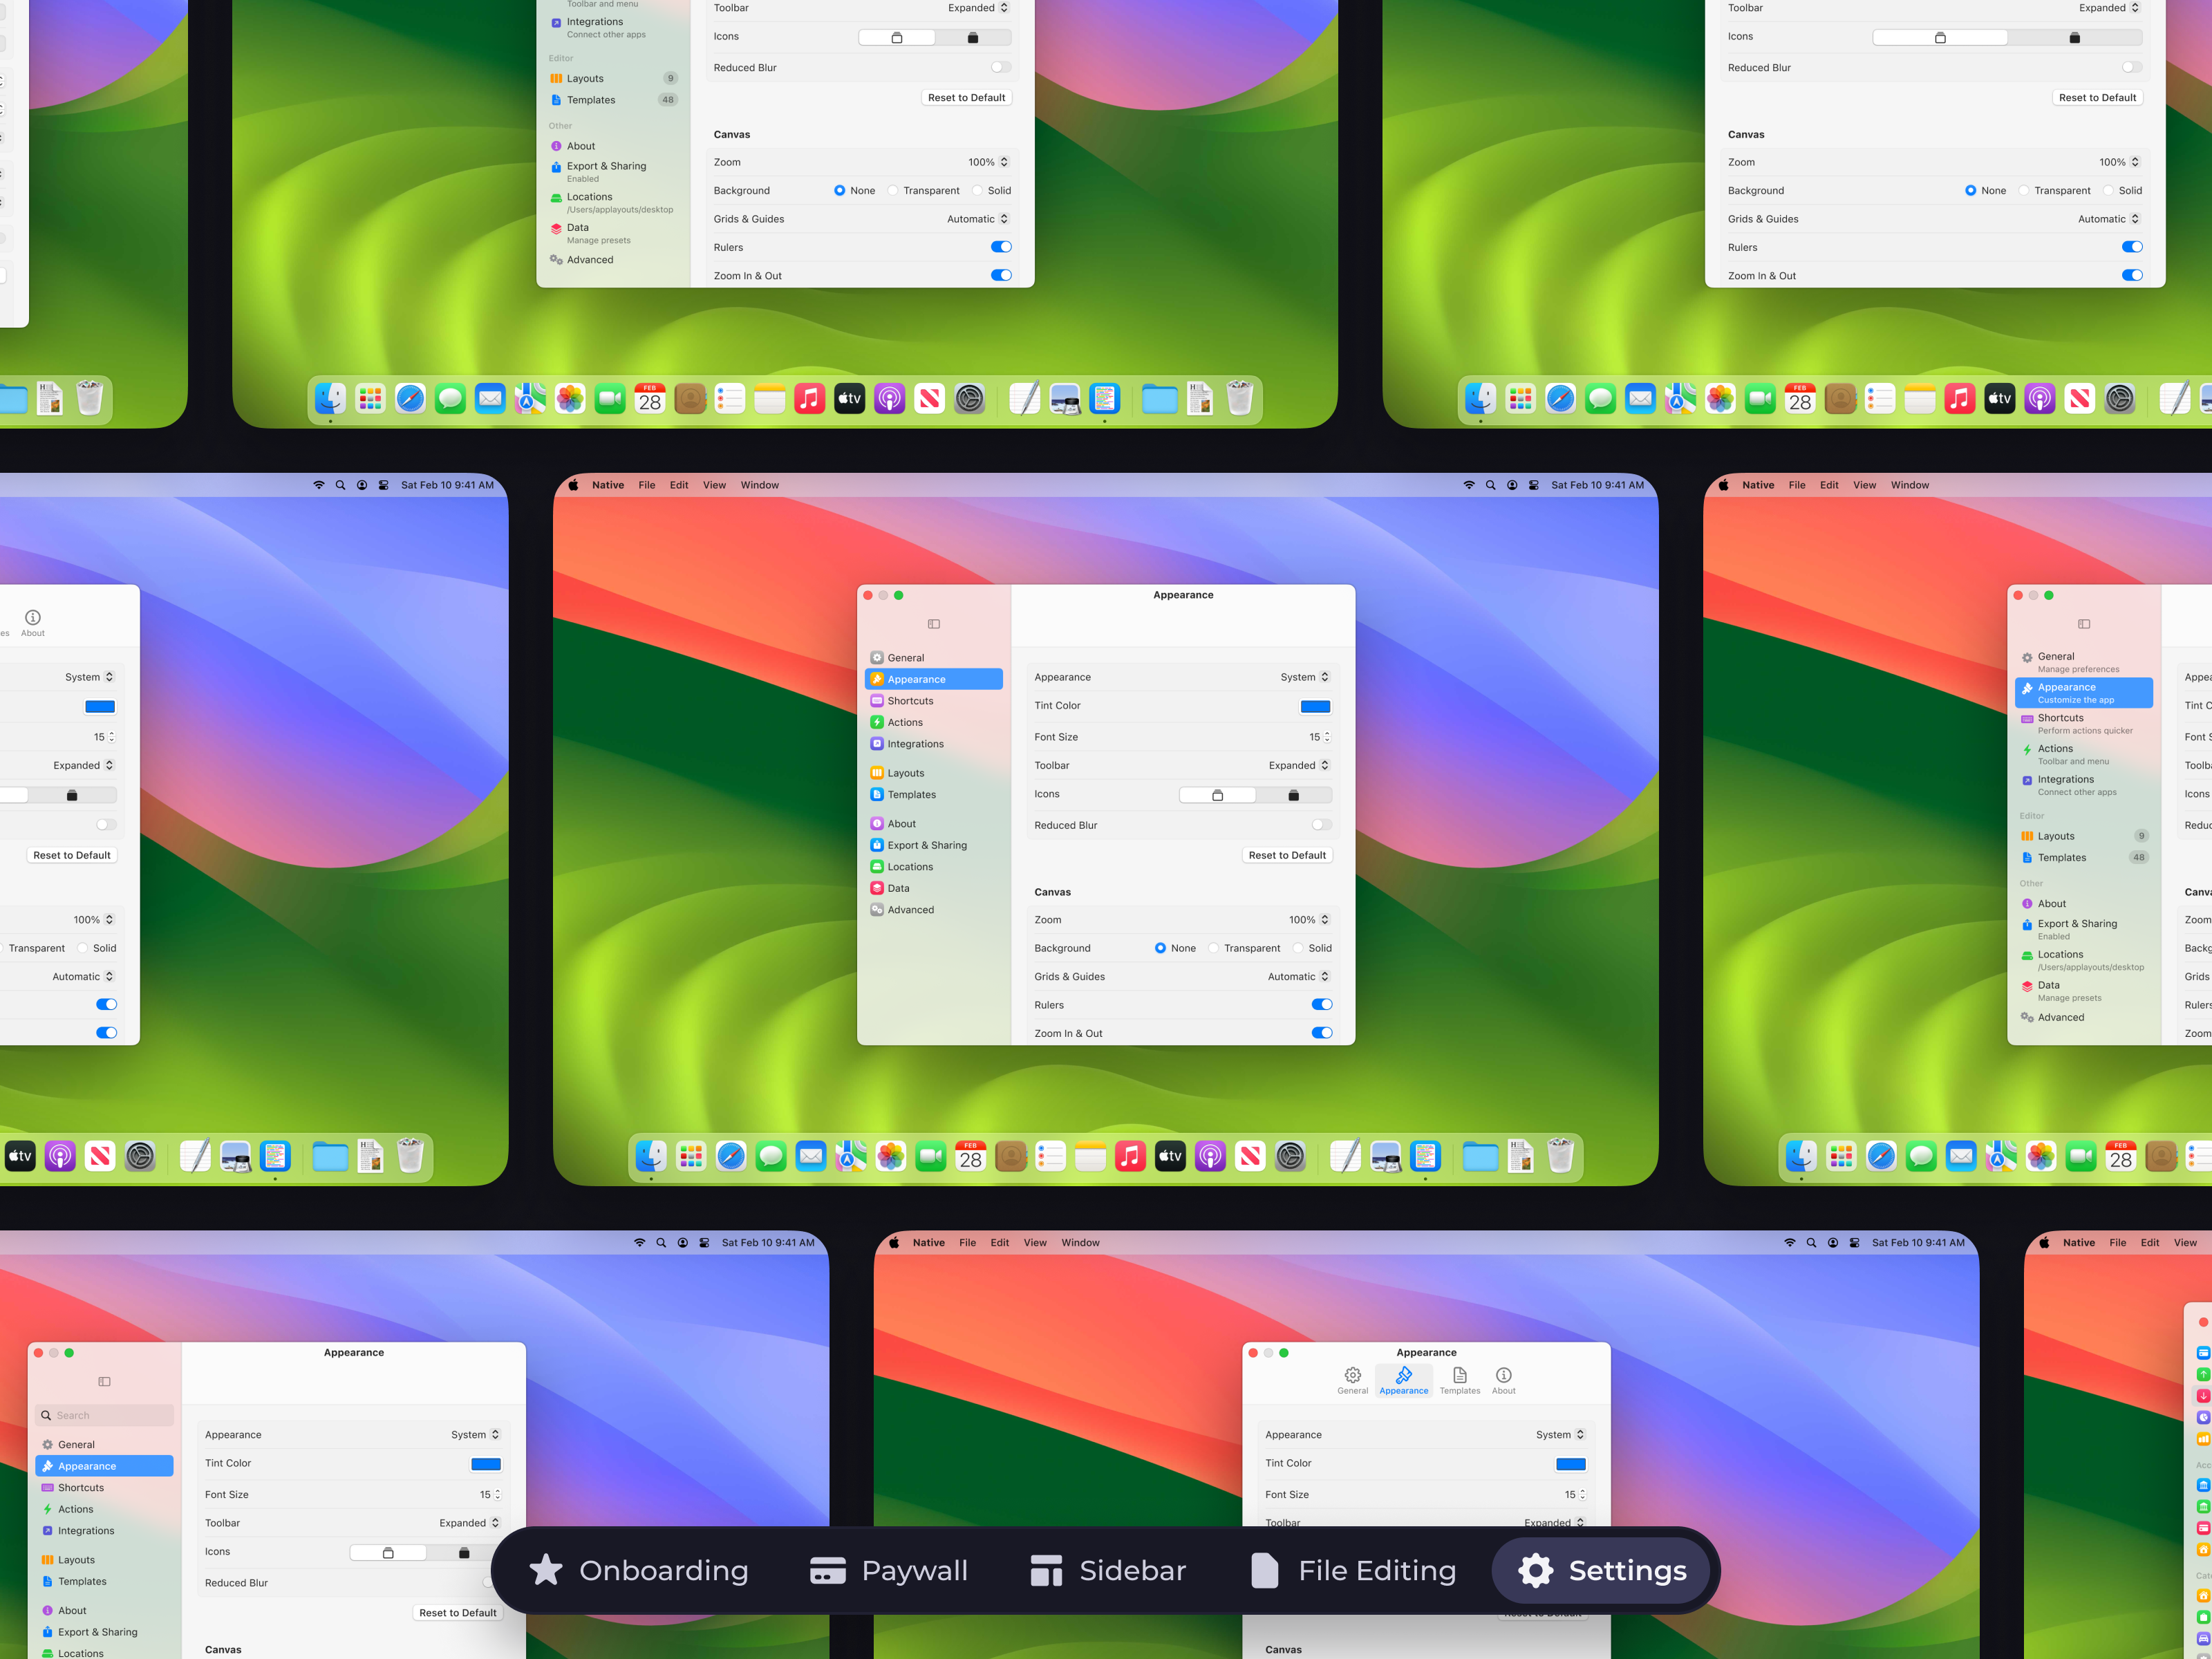Open Advanced in center window's sidebar
Viewport: 2212px width, 1659px height.
click(933, 909)
